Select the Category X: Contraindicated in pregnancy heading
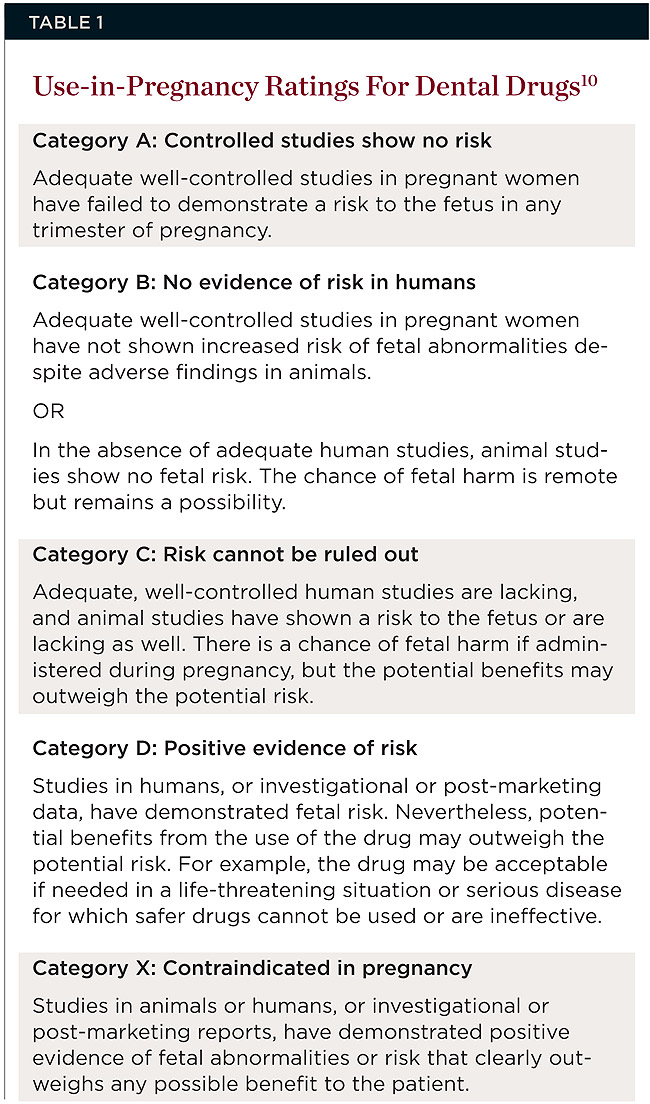 pos(252,968)
